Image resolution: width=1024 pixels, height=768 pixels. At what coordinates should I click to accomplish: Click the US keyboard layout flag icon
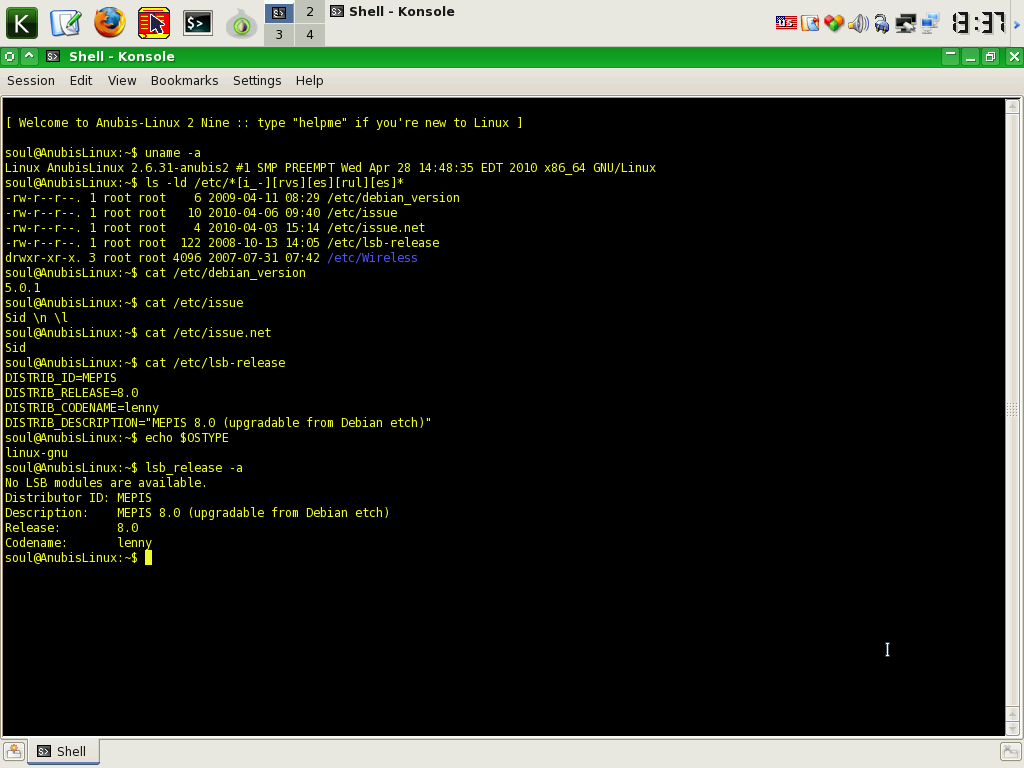pyautogui.click(x=786, y=24)
